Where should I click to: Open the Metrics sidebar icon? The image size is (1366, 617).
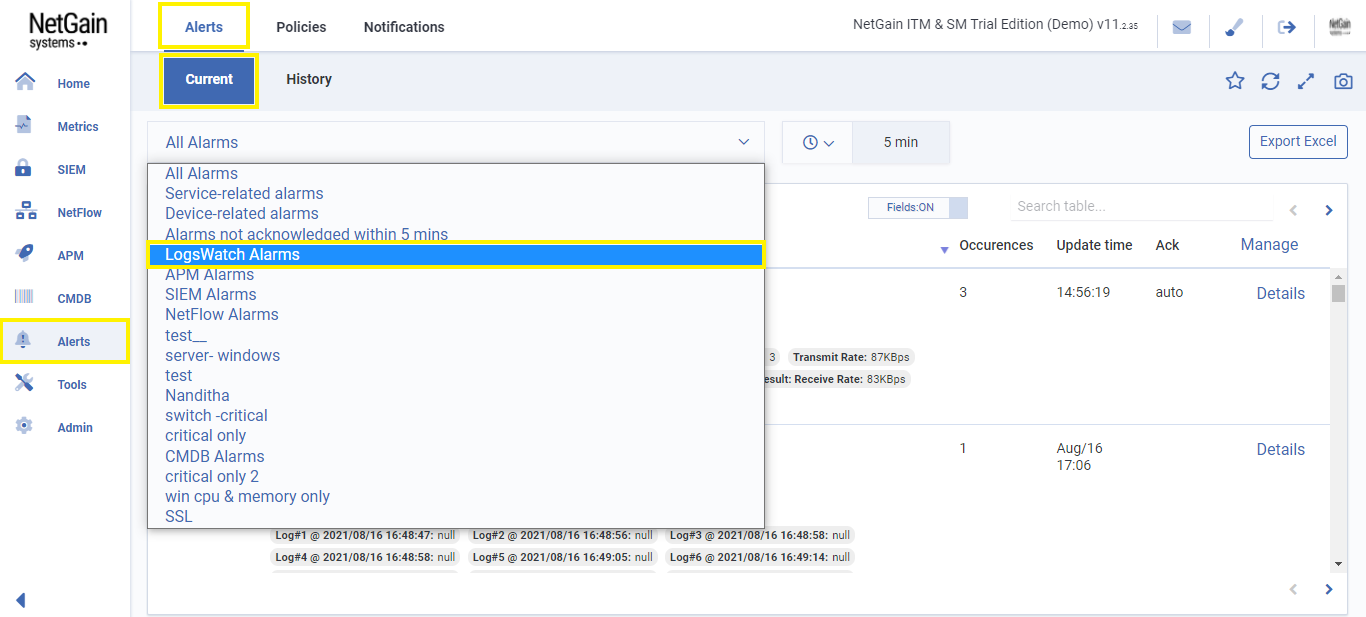[x=25, y=126]
